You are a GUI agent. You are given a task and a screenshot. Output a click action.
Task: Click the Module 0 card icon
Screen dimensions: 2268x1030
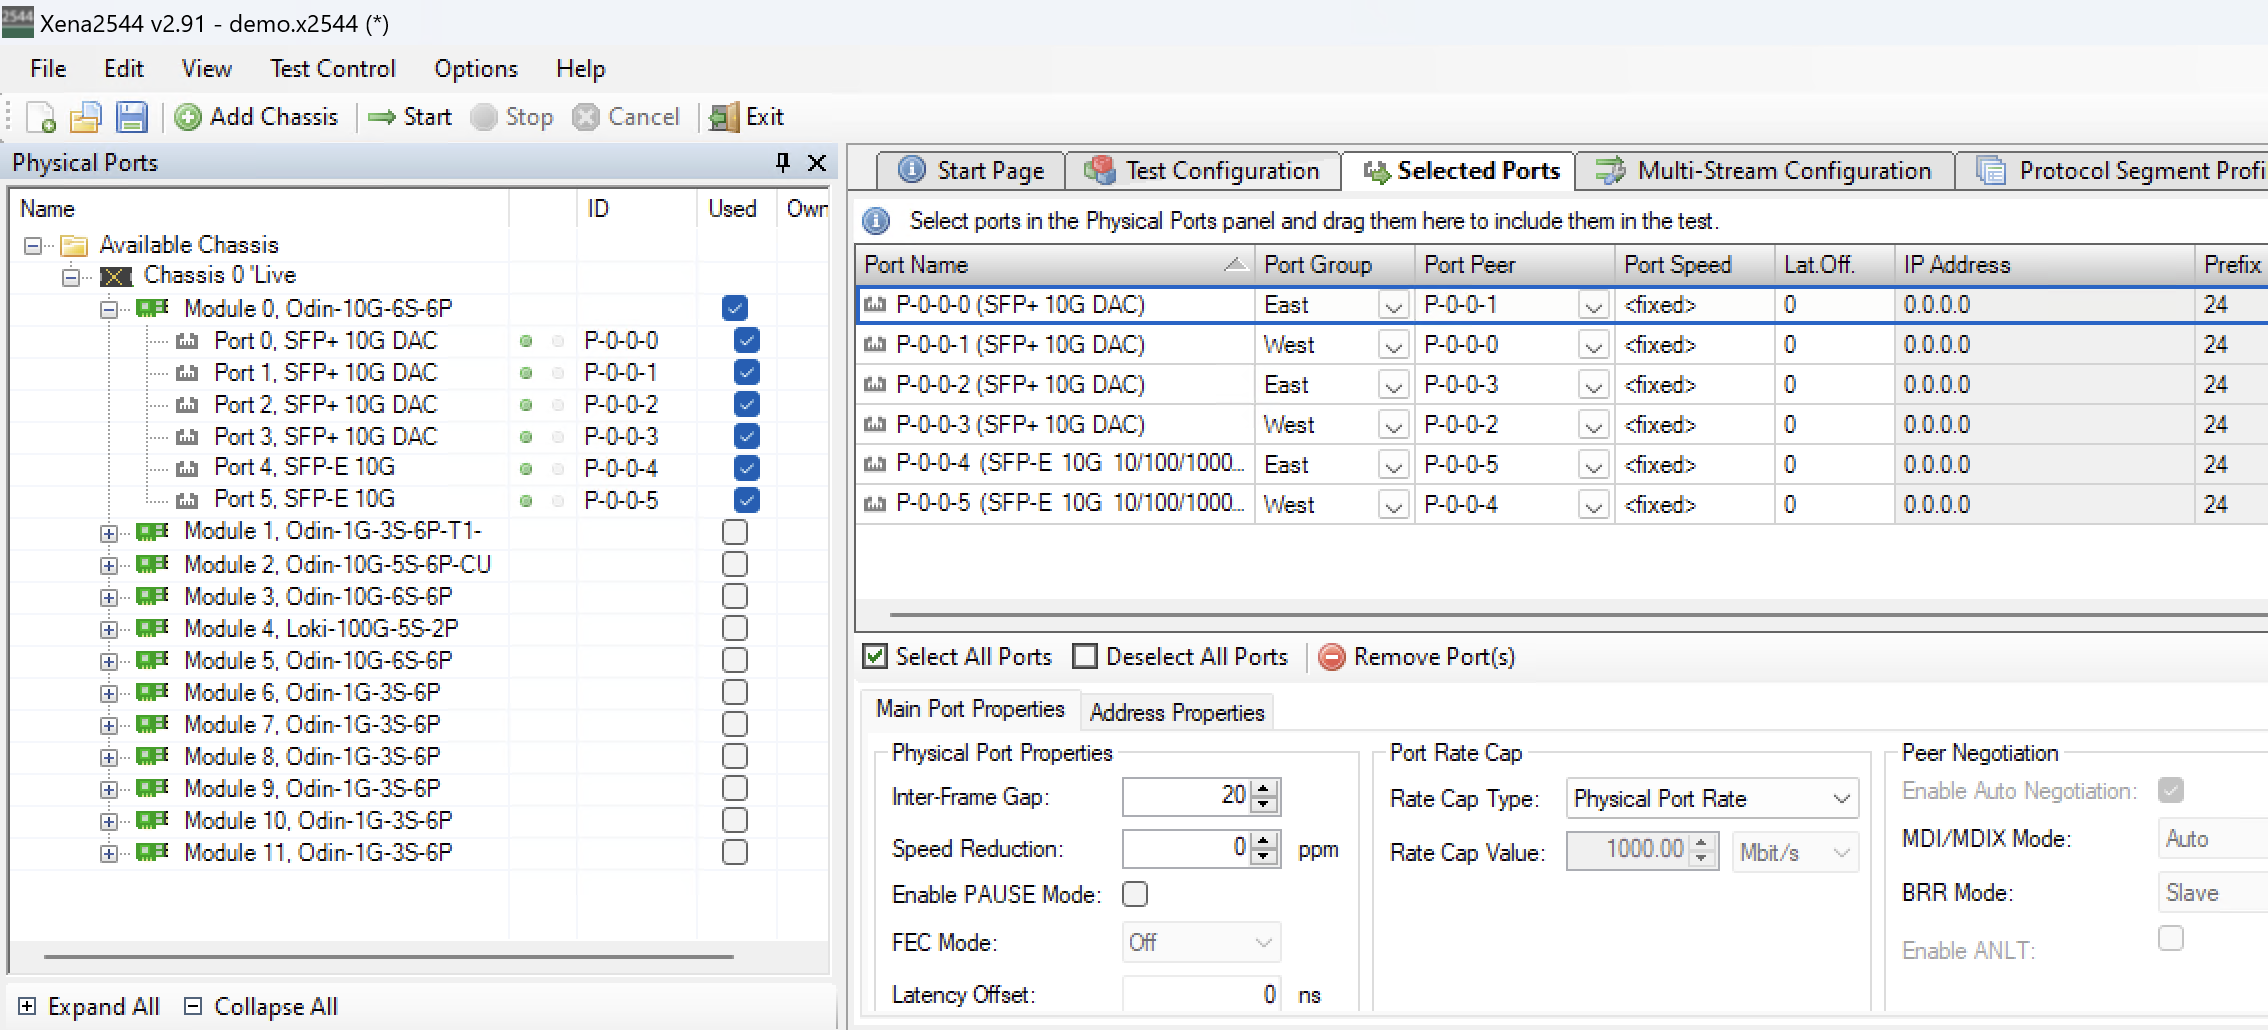pyautogui.click(x=152, y=308)
